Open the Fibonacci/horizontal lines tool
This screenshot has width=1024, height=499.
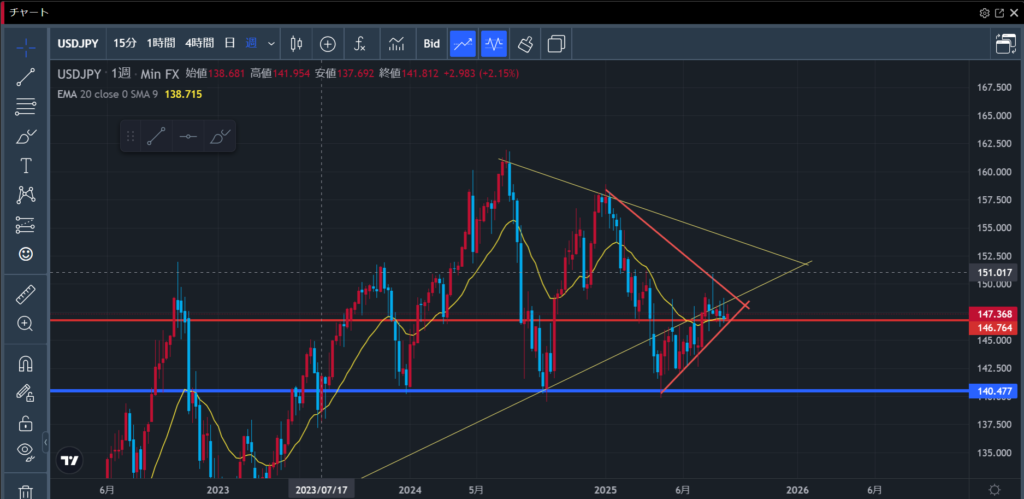[25, 107]
